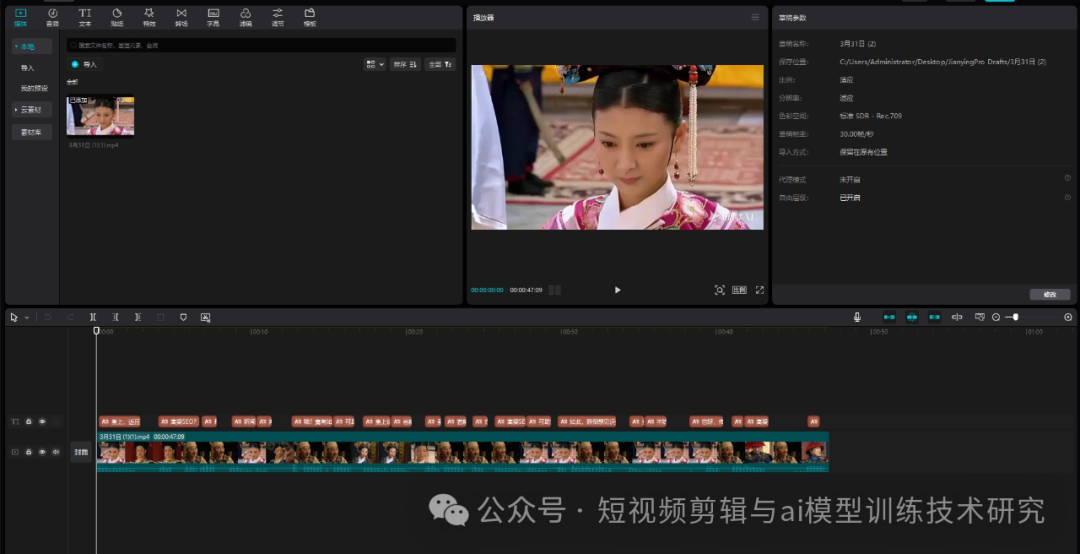Collapse the 本地 (Local) sidebar section
Viewport: 1080px width, 554px height.
coord(32,46)
